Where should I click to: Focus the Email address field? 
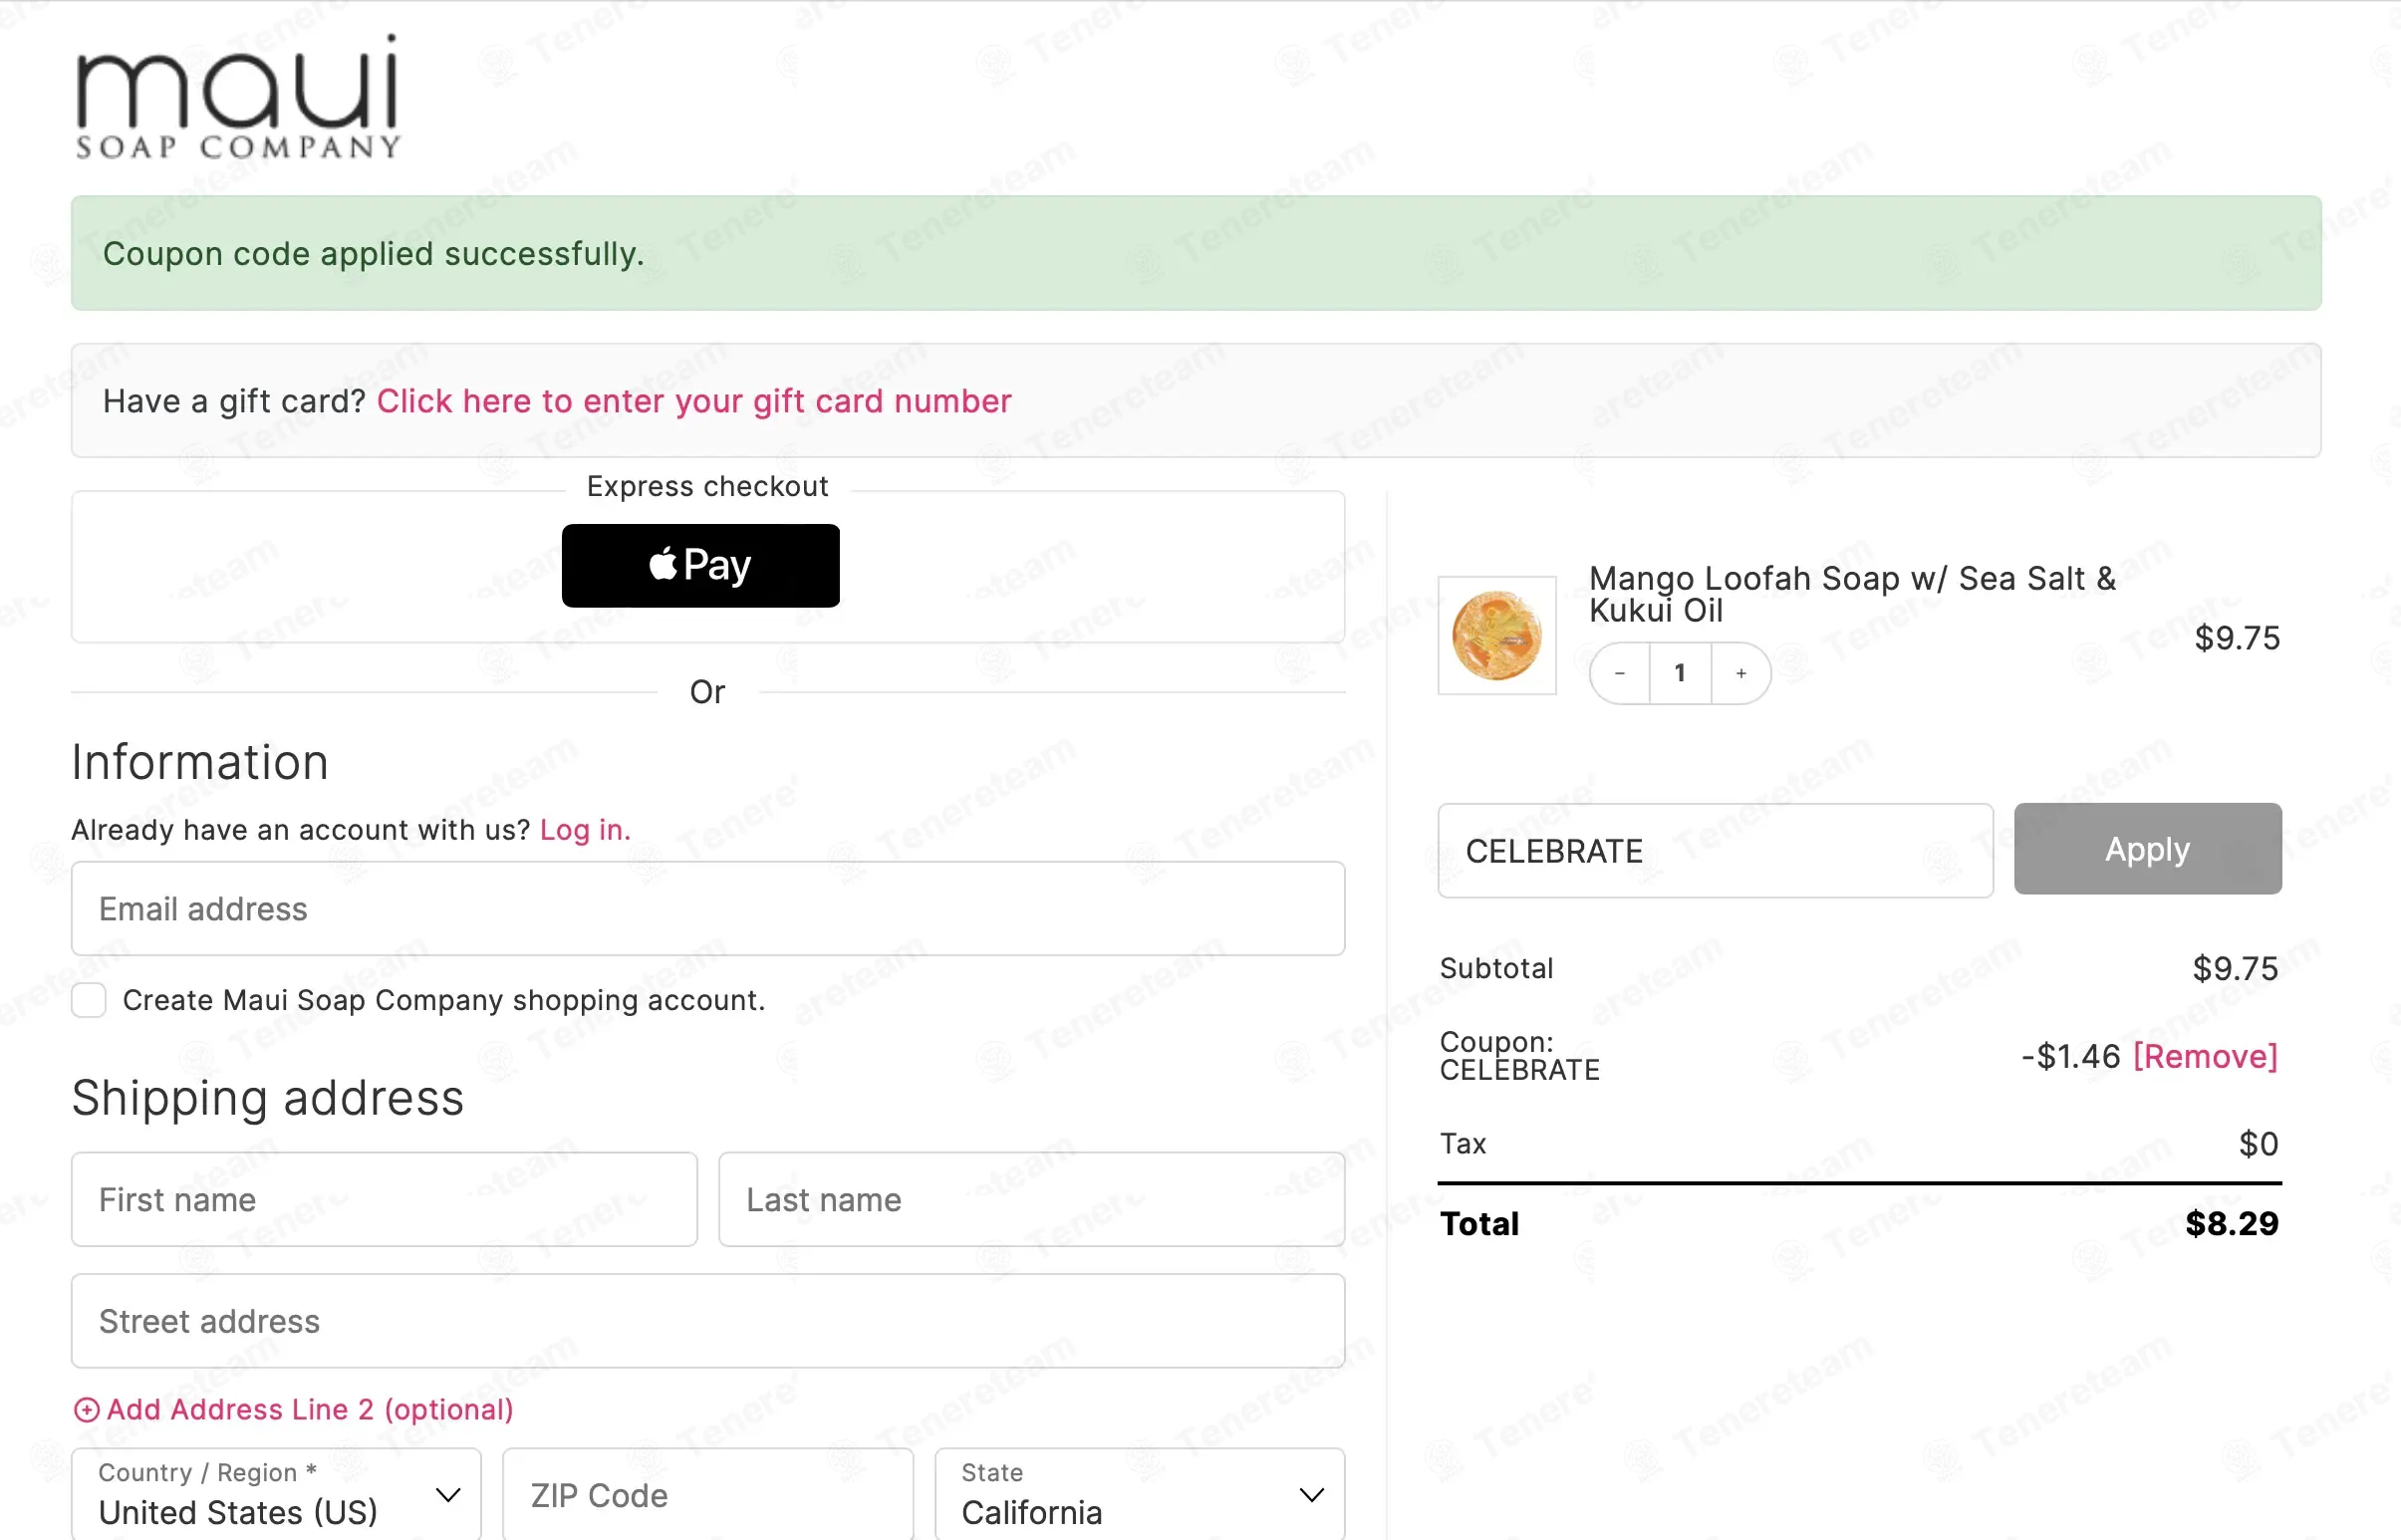pyautogui.click(x=708, y=909)
